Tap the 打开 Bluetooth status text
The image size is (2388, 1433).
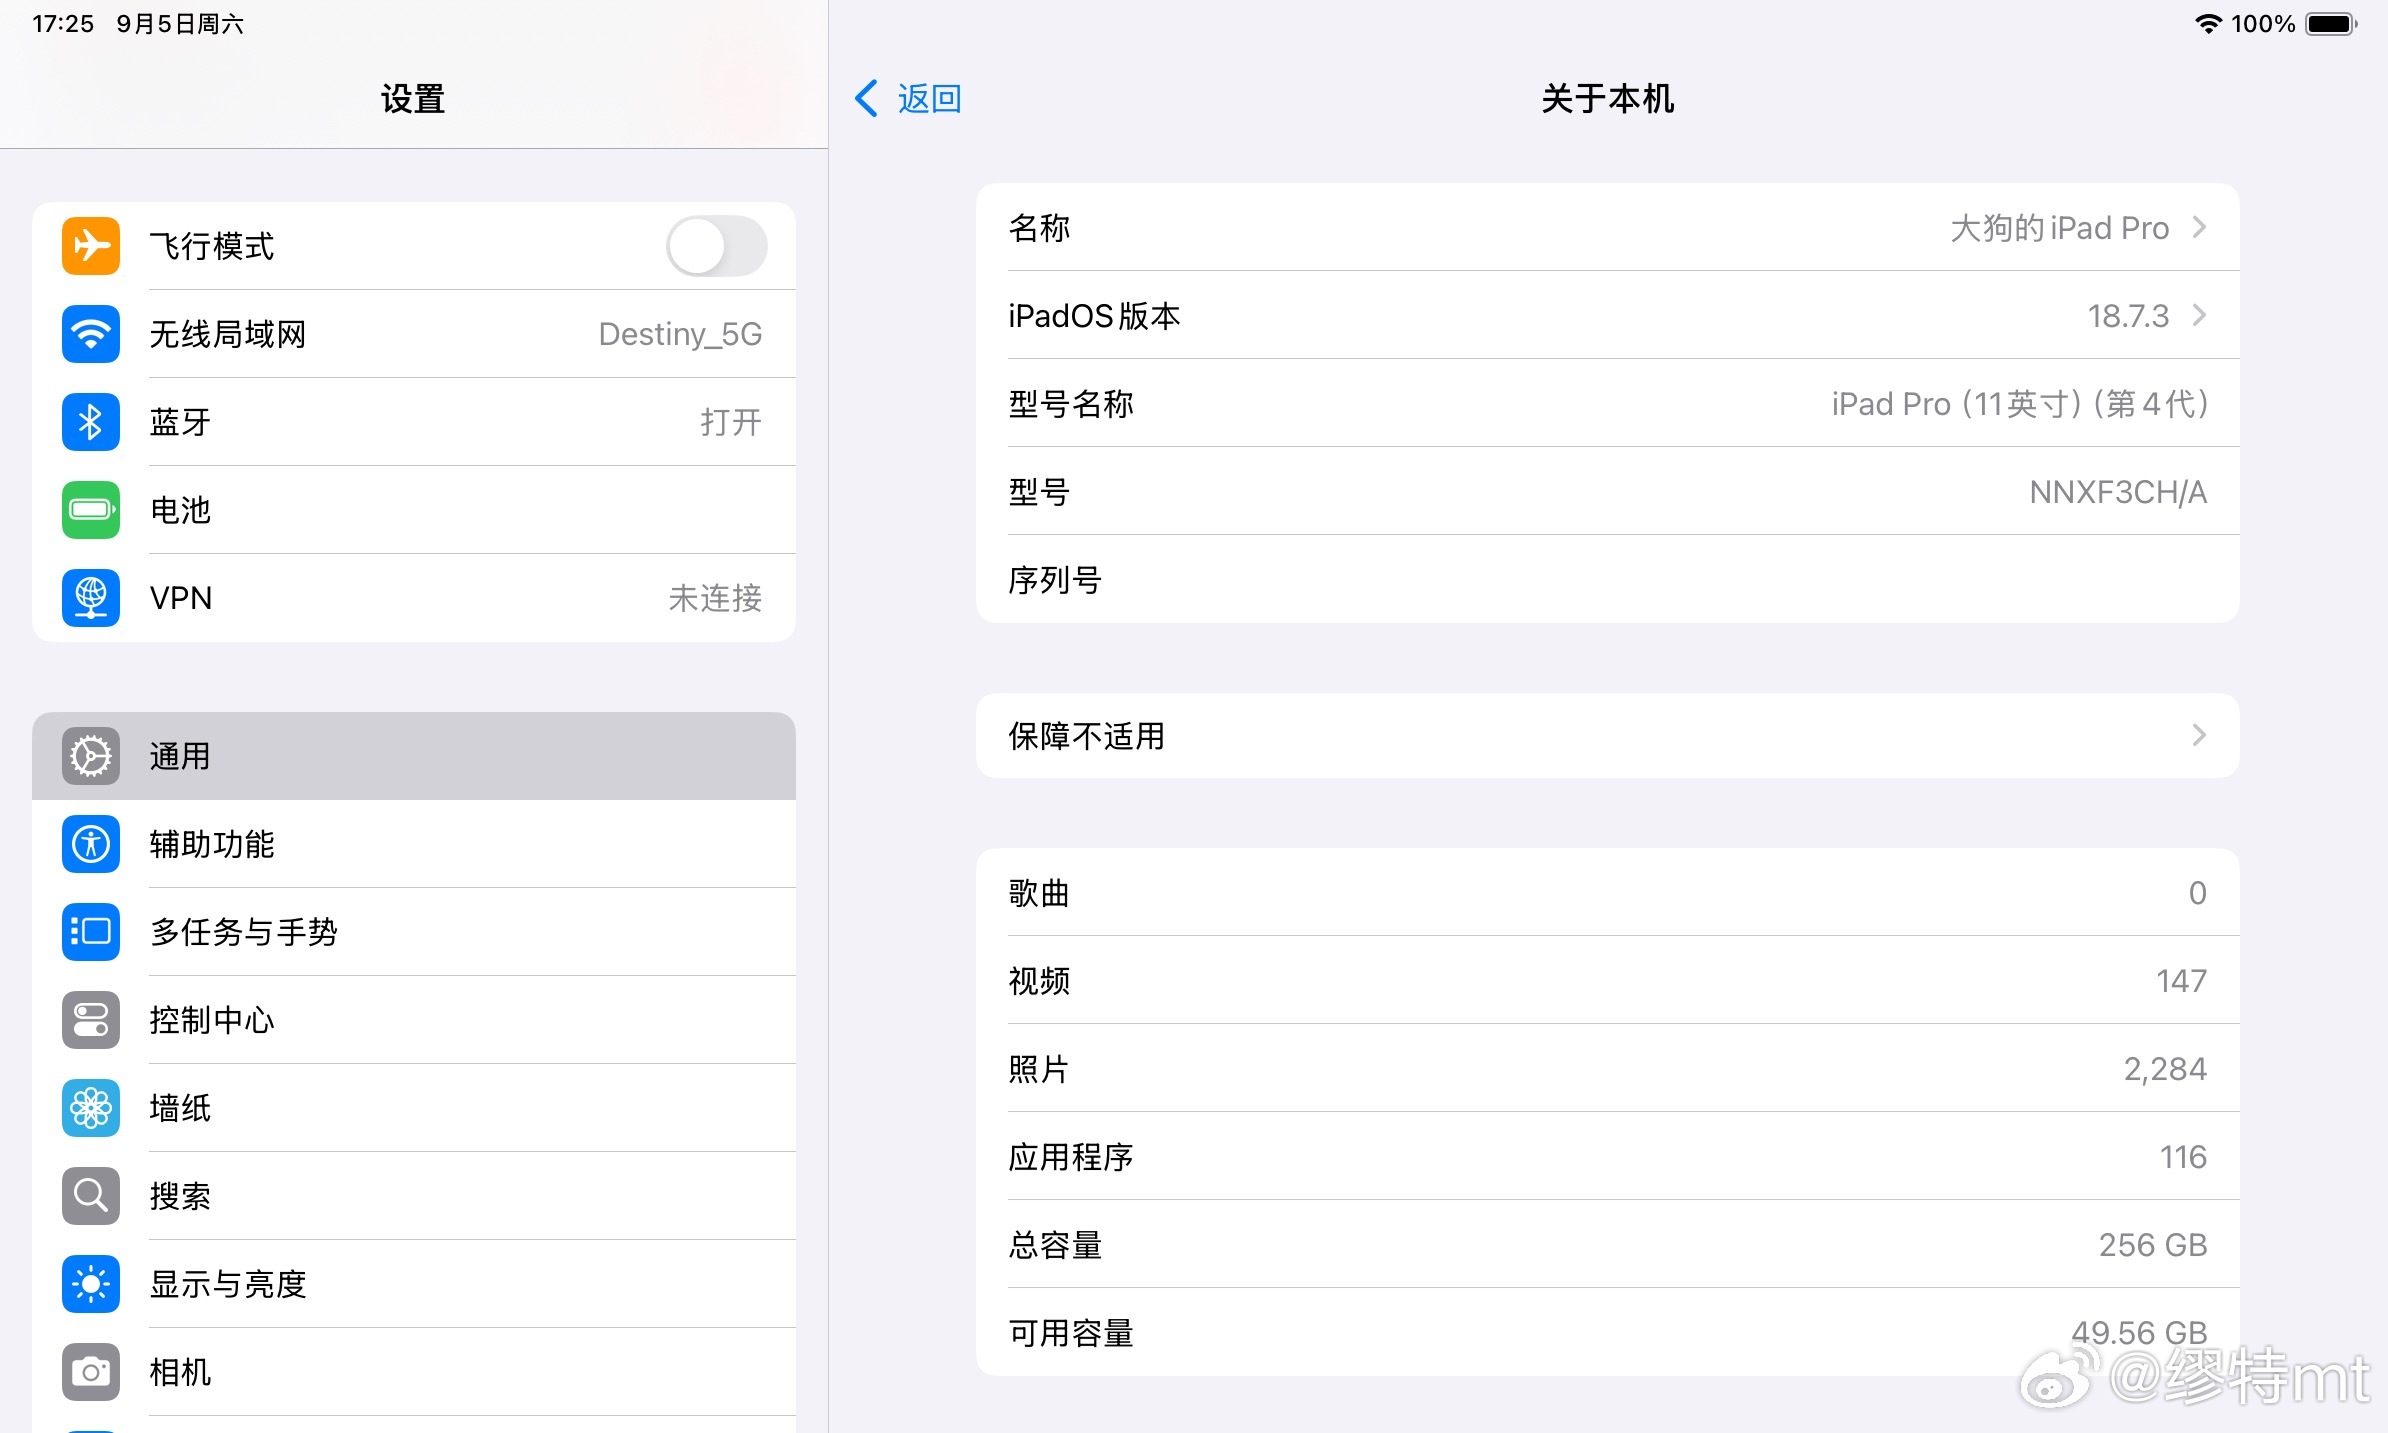point(731,422)
